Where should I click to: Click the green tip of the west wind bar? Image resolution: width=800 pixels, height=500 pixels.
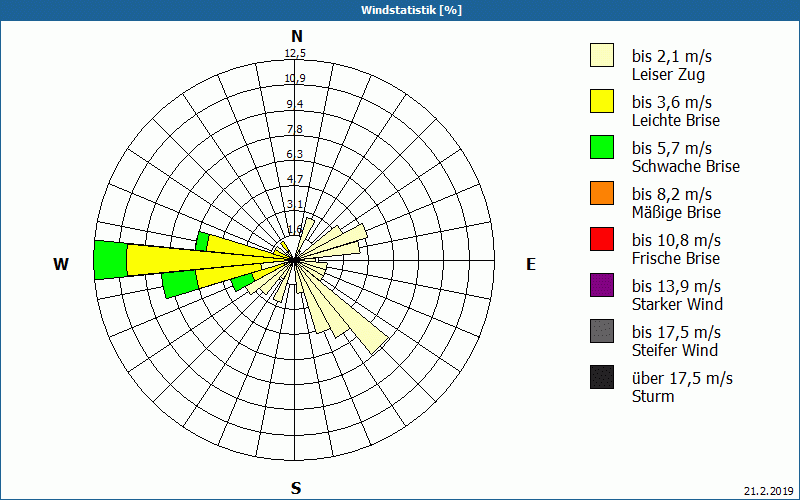tap(111, 260)
